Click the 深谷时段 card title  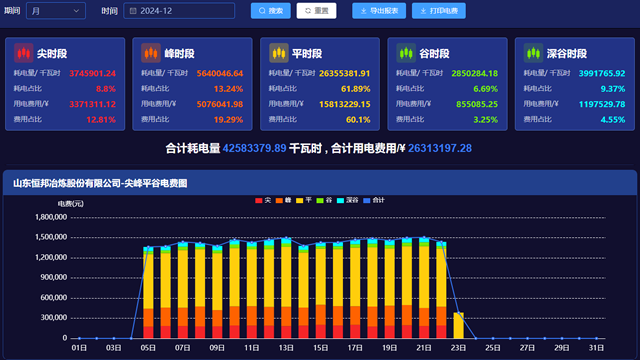coord(567,53)
